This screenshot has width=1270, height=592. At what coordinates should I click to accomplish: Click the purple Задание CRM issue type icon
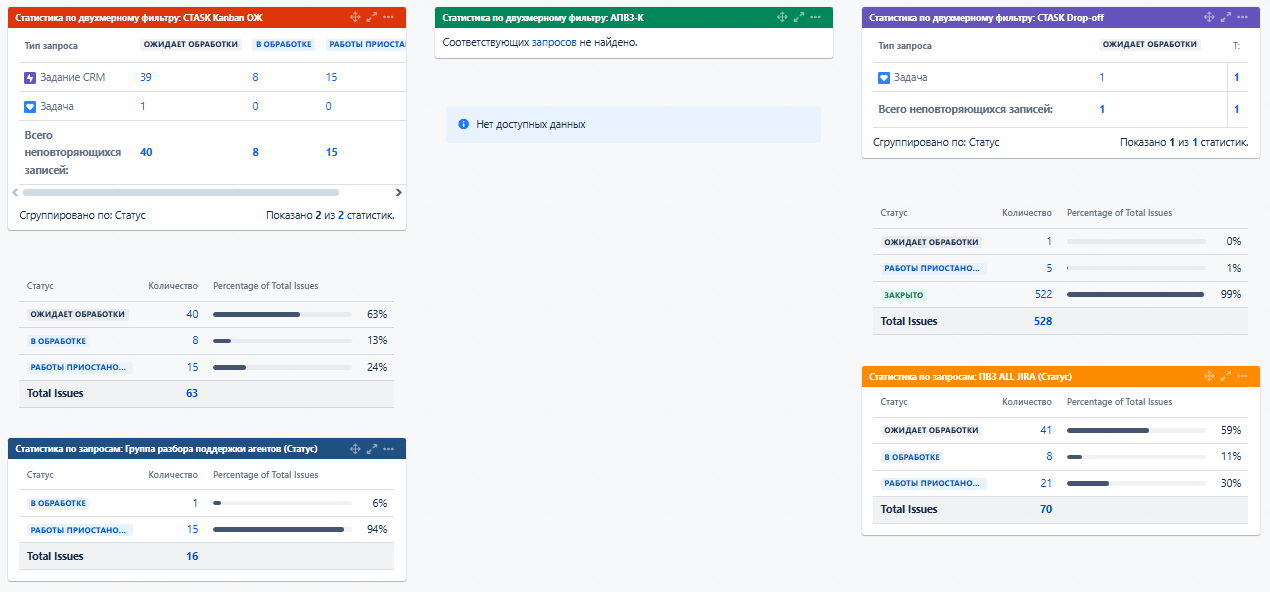point(30,78)
